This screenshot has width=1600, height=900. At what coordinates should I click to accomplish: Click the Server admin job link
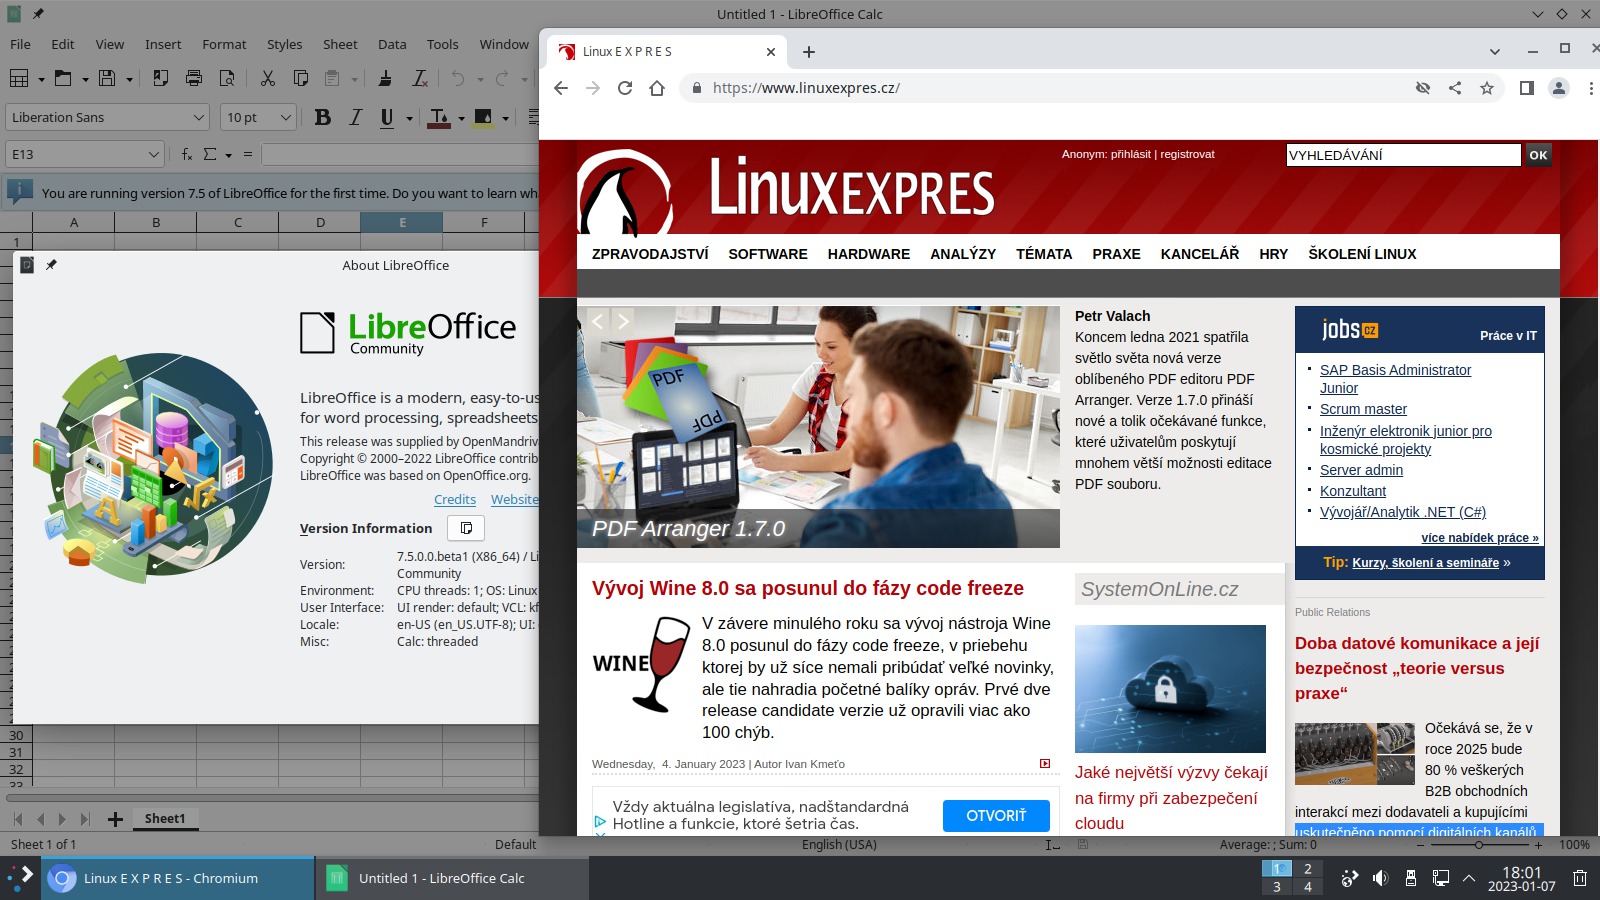point(1361,470)
